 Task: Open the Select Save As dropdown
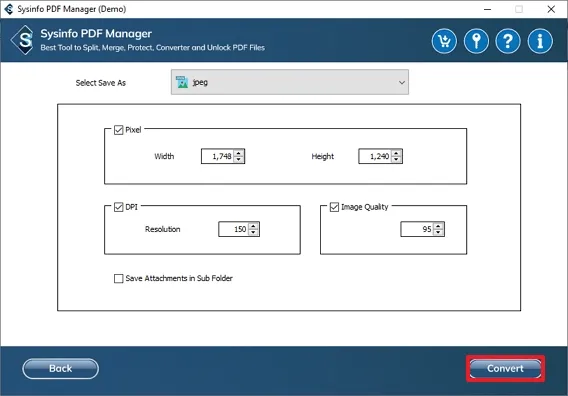tap(290, 82)
